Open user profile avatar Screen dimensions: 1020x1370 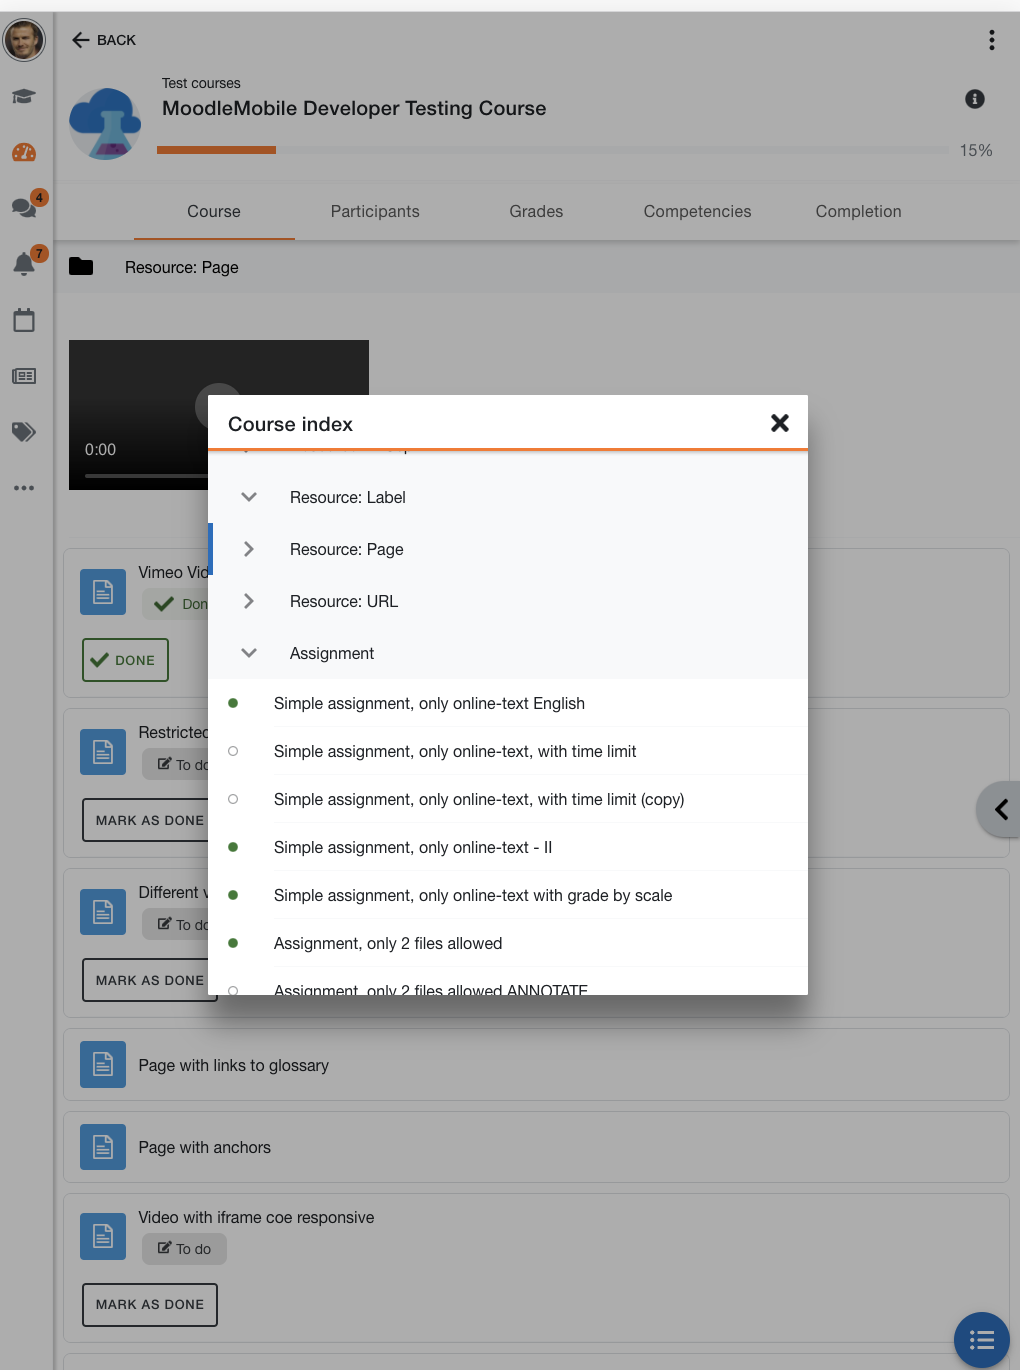point(24,40)
